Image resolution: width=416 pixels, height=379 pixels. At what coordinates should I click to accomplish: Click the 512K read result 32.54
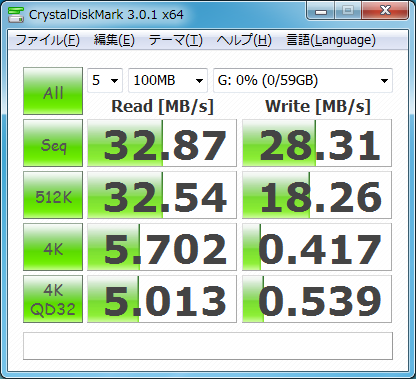point(162,195)
